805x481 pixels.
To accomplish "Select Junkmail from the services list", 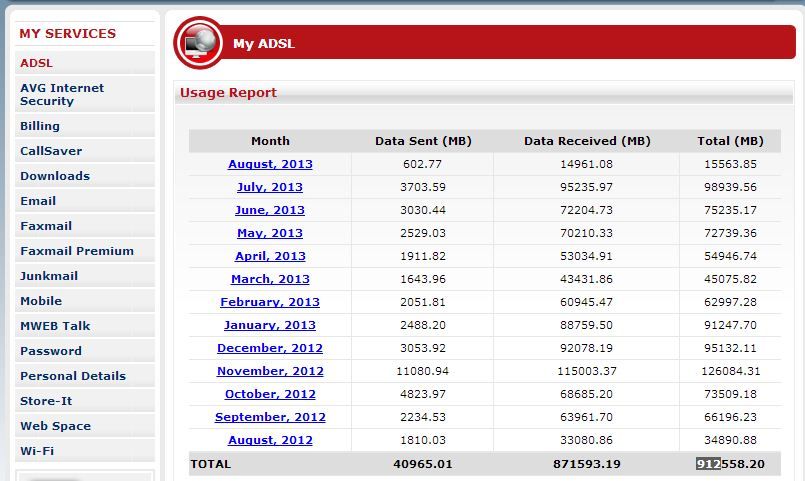I will [x=49, y=276].
